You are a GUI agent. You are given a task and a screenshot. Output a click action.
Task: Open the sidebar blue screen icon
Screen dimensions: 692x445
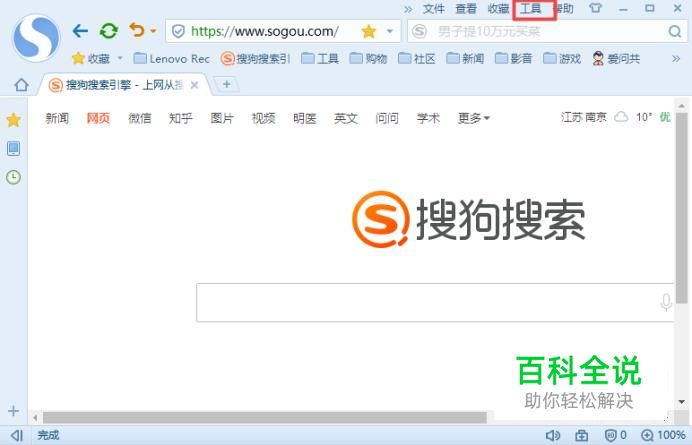tap(13, 149)
